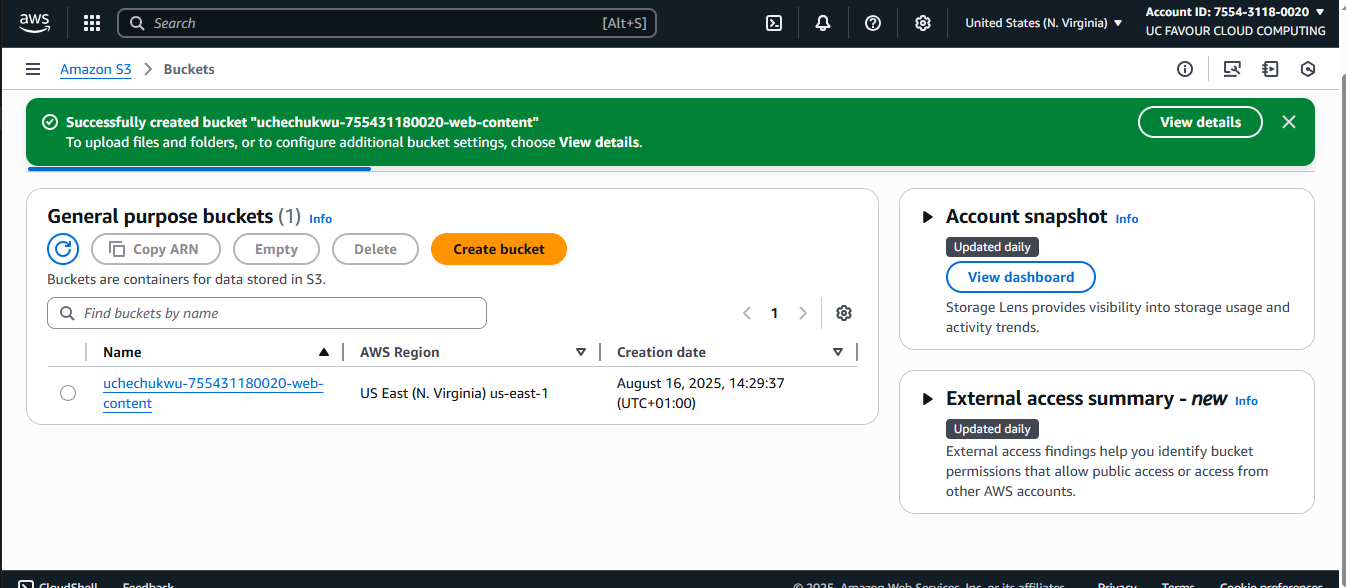Expand the External access summary section
The width and height of the screenshot is (1346, 588).
click(x=927, y=399)
